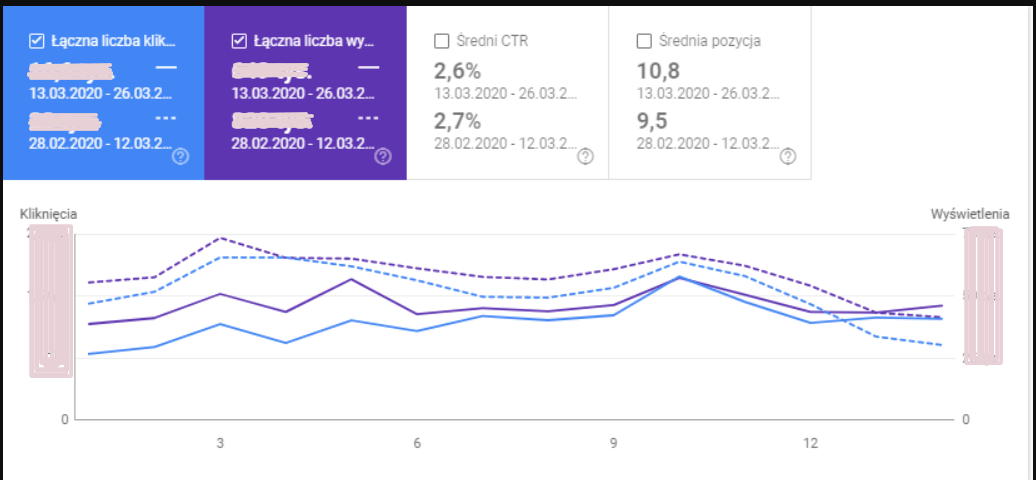Enable the Średnia pozycja checkbox
This screenshot has width=1036, height=480.
pyautogui.click(x=644, y=41)
